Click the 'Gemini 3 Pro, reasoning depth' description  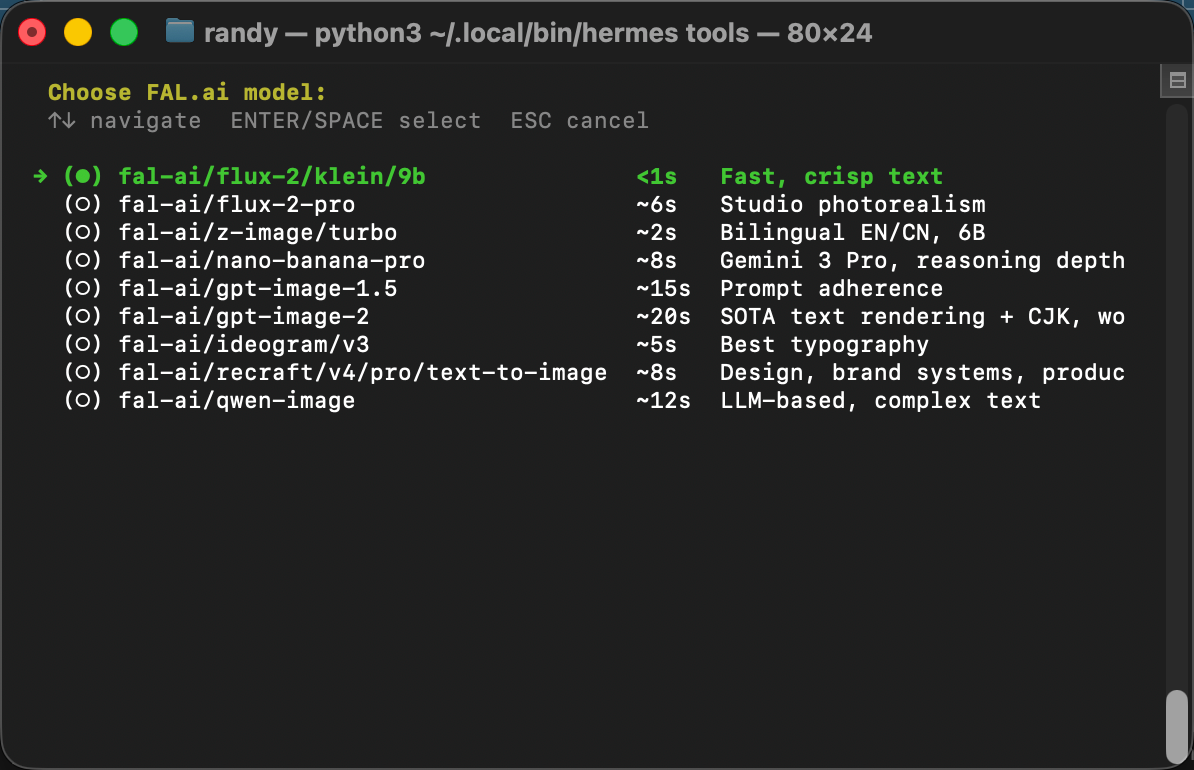pos(923,260)
